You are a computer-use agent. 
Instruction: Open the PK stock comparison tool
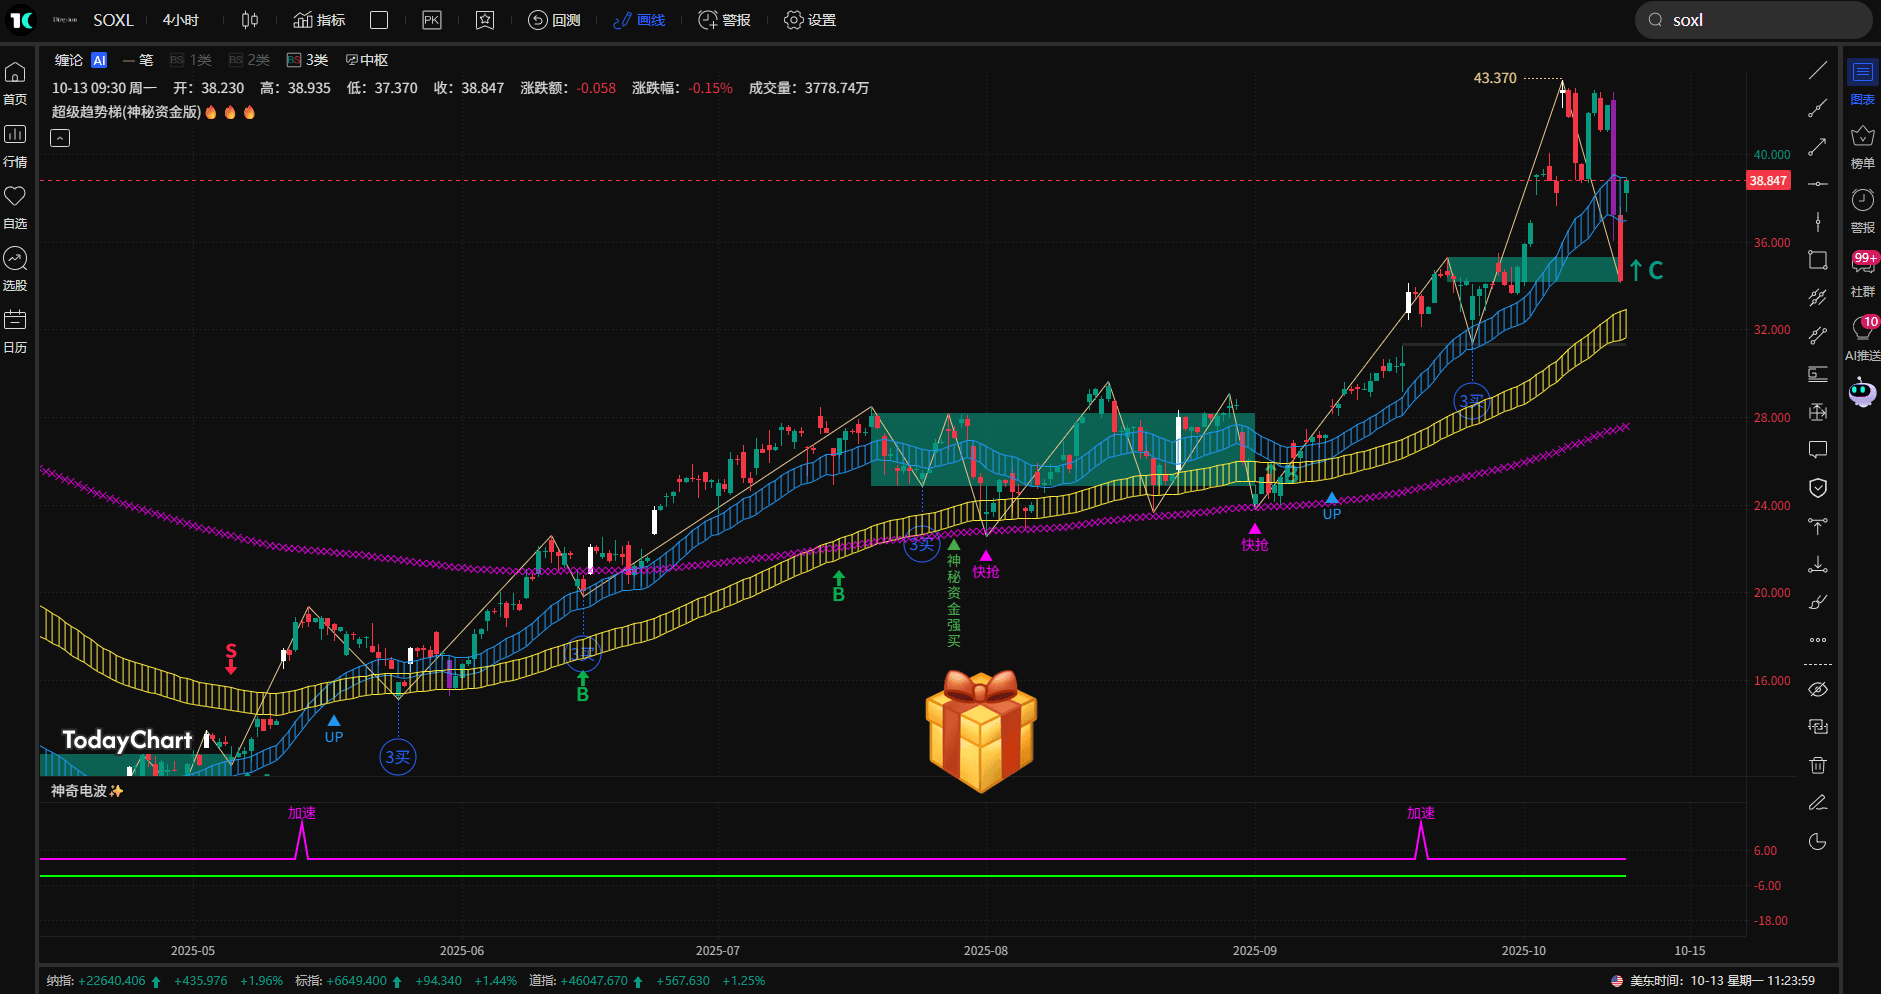pyautogui.click(x=431, y=19)
